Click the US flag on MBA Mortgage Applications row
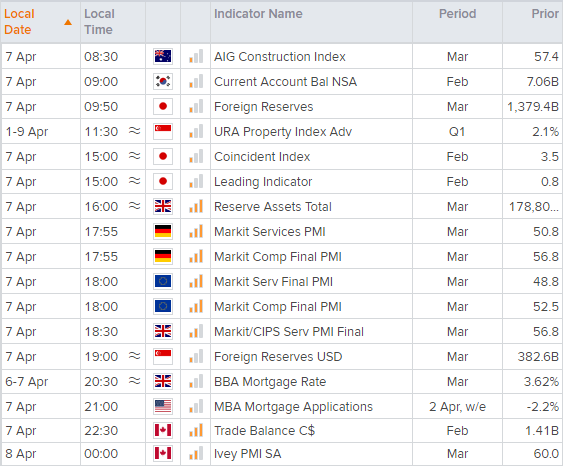The width and height of the screenshot is (563, 466). [x=163, y=406]
